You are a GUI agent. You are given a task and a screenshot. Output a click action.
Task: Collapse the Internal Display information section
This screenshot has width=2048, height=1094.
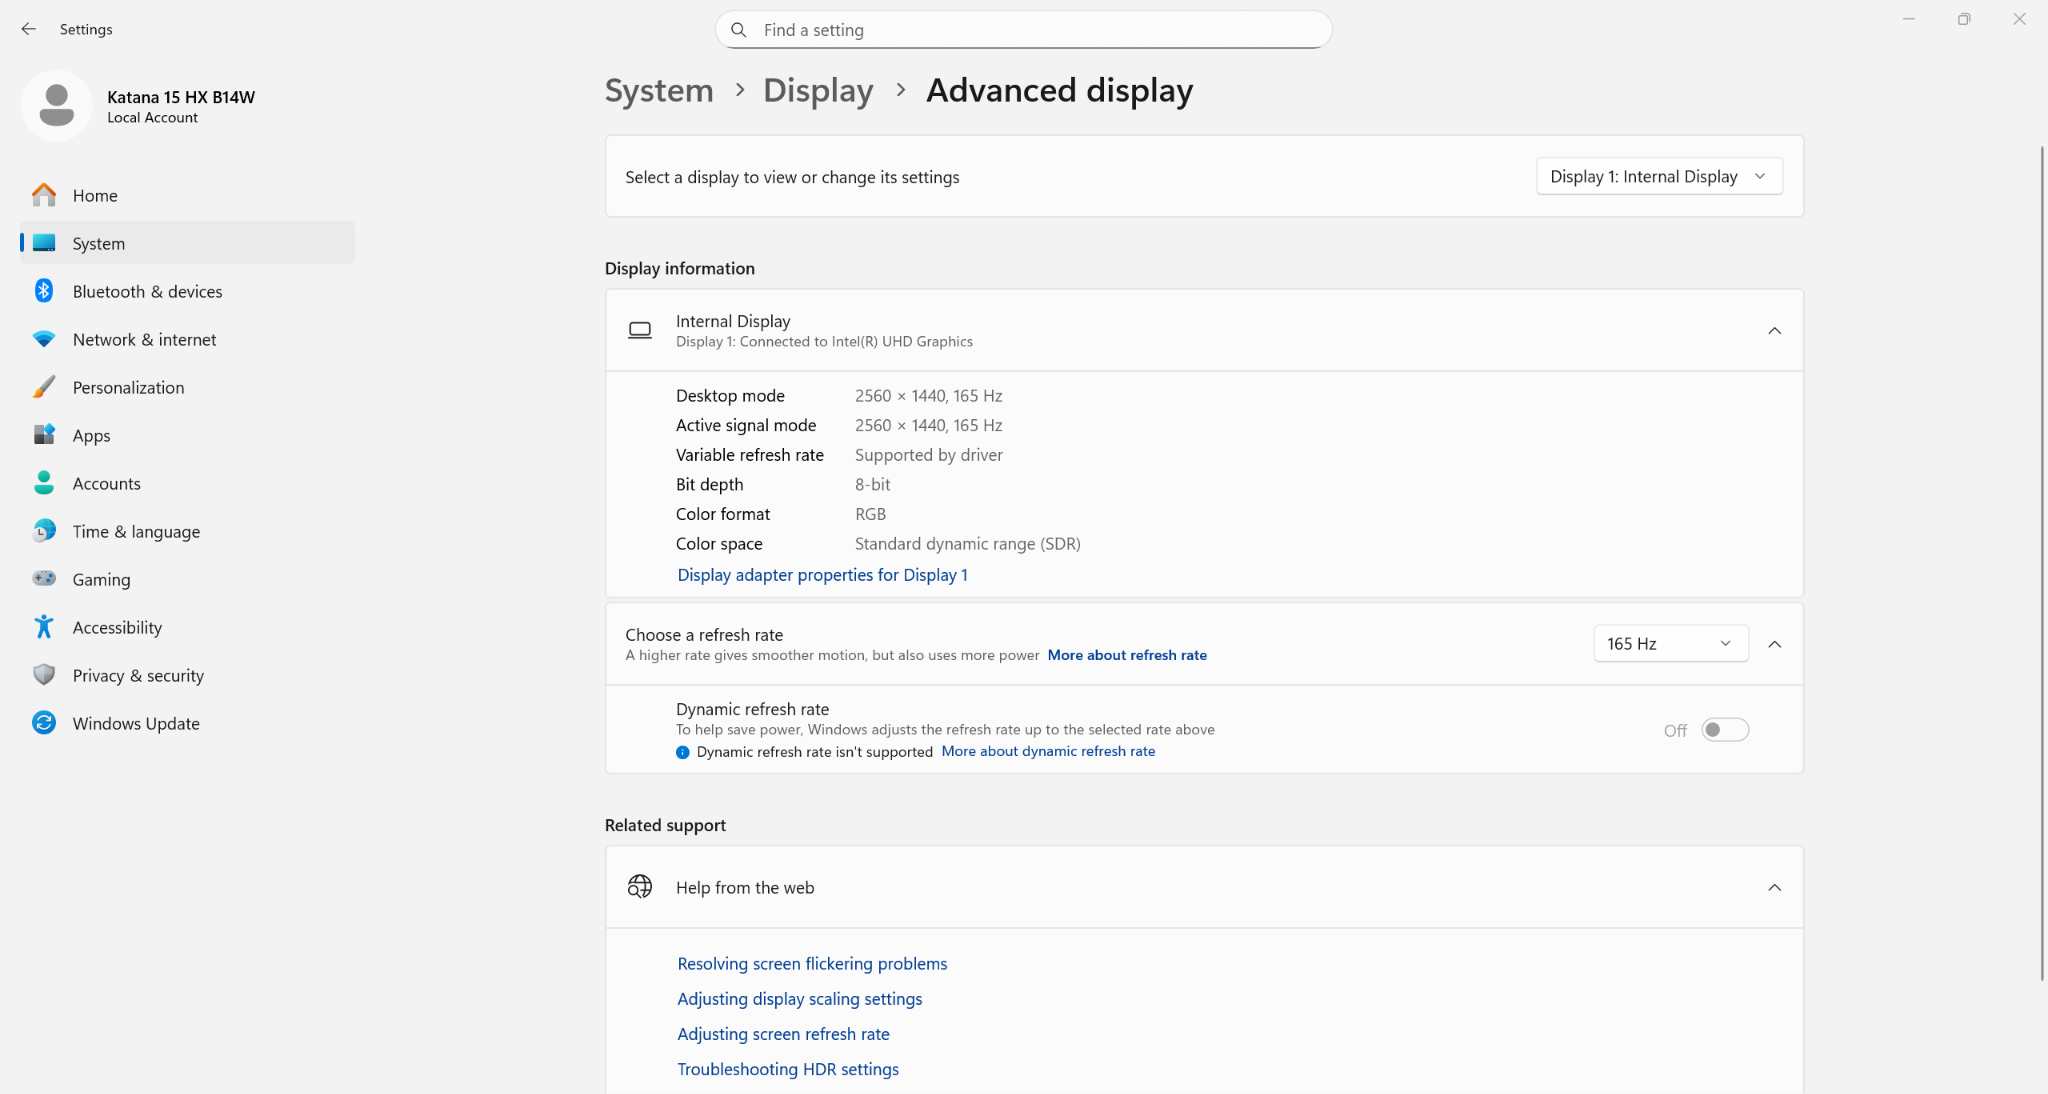pyautogui.click(x=1774, y=331)
